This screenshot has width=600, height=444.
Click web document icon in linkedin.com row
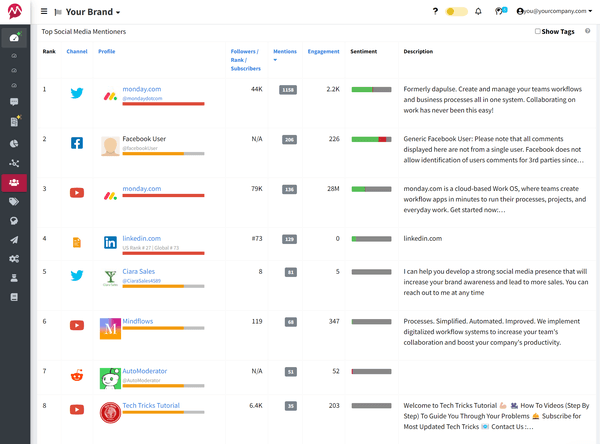tap(77, 242)
